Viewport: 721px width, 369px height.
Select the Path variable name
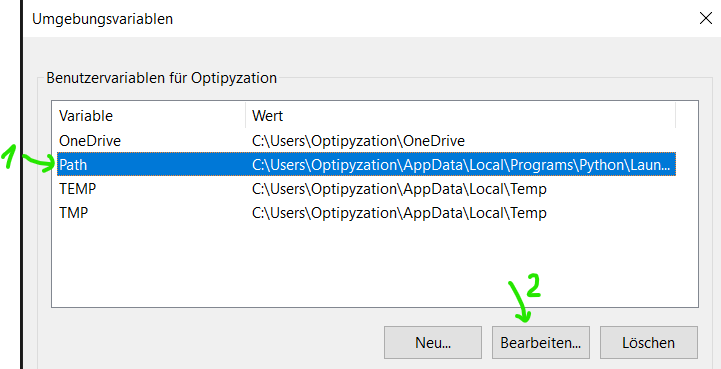pos(73,164)
